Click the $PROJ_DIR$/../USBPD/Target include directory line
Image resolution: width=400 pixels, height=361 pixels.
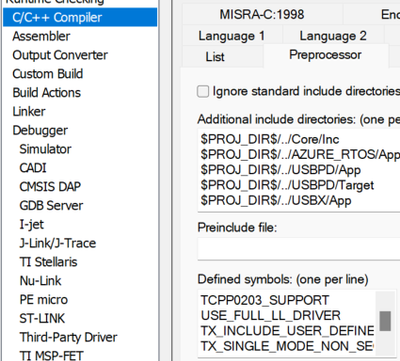coord(287,185)
